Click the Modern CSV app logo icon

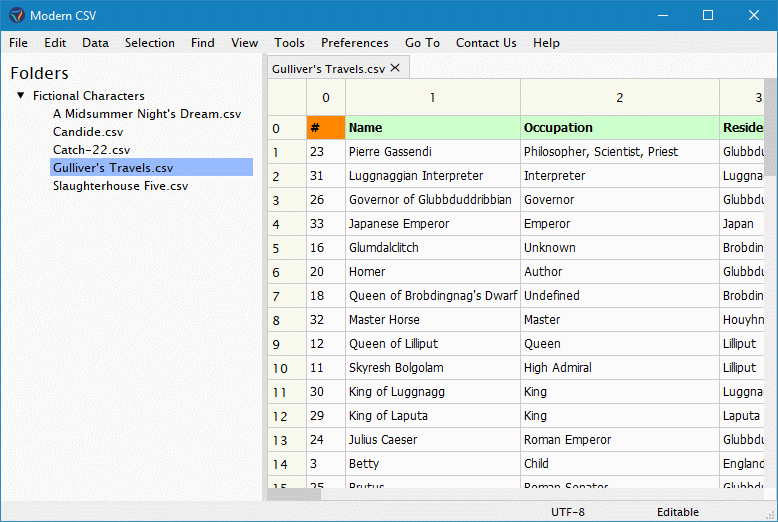click(x=16, y=15)
